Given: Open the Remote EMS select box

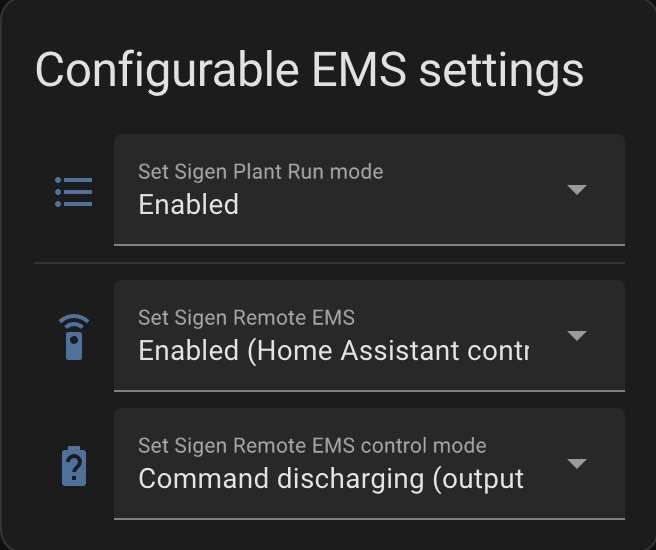Looking at the screenshot, I should [369, 336].
